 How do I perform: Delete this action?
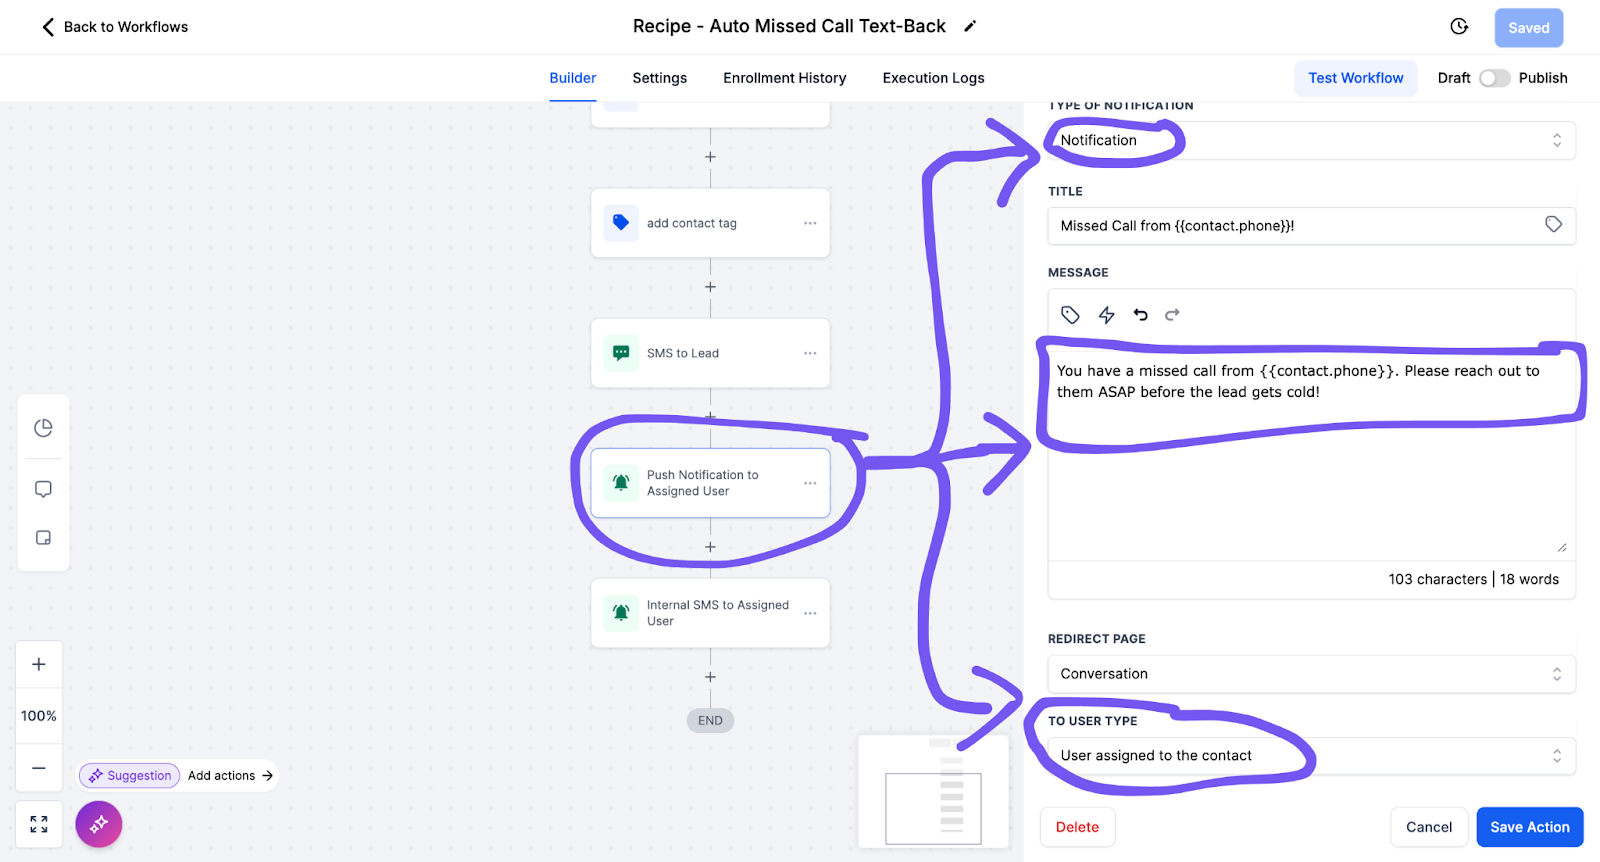click(1077, 827)
